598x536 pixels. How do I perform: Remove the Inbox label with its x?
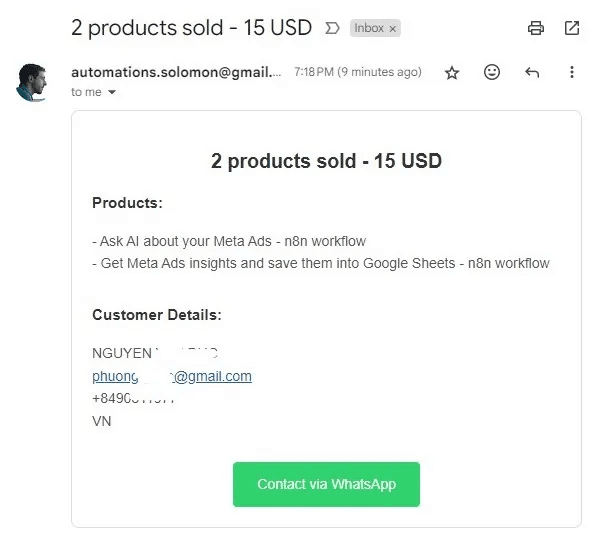(393, 29)
